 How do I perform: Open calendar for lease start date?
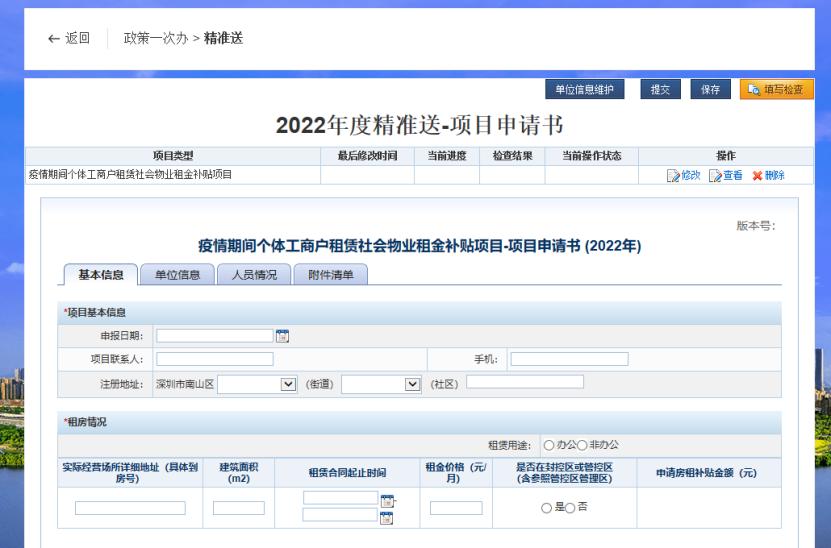[387, 500]
